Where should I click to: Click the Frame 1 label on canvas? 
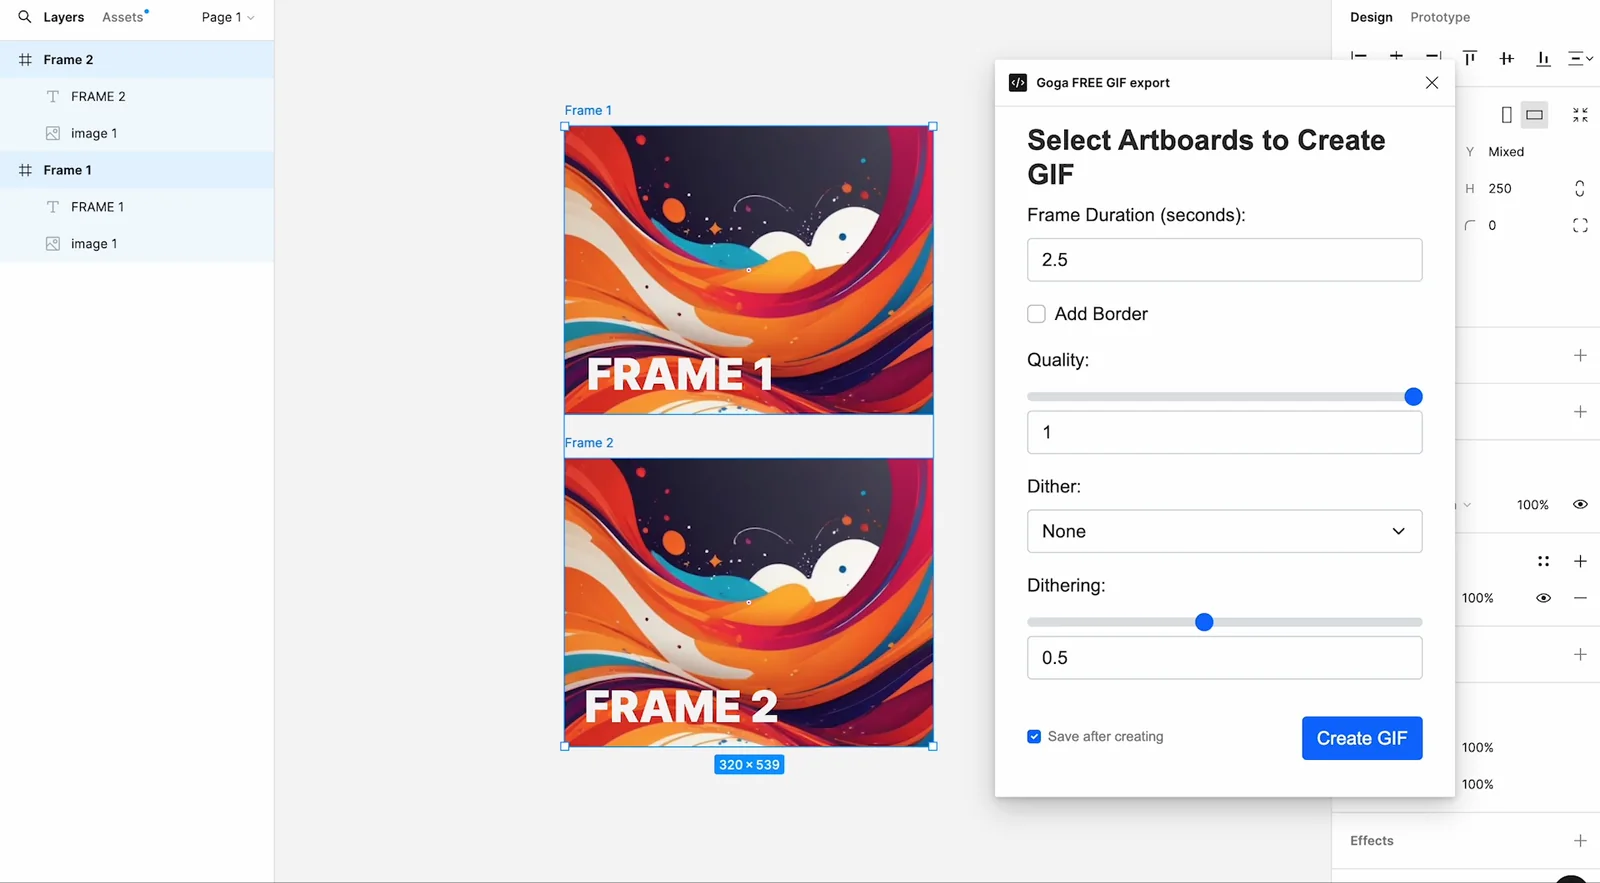click(x=588, y=110)
